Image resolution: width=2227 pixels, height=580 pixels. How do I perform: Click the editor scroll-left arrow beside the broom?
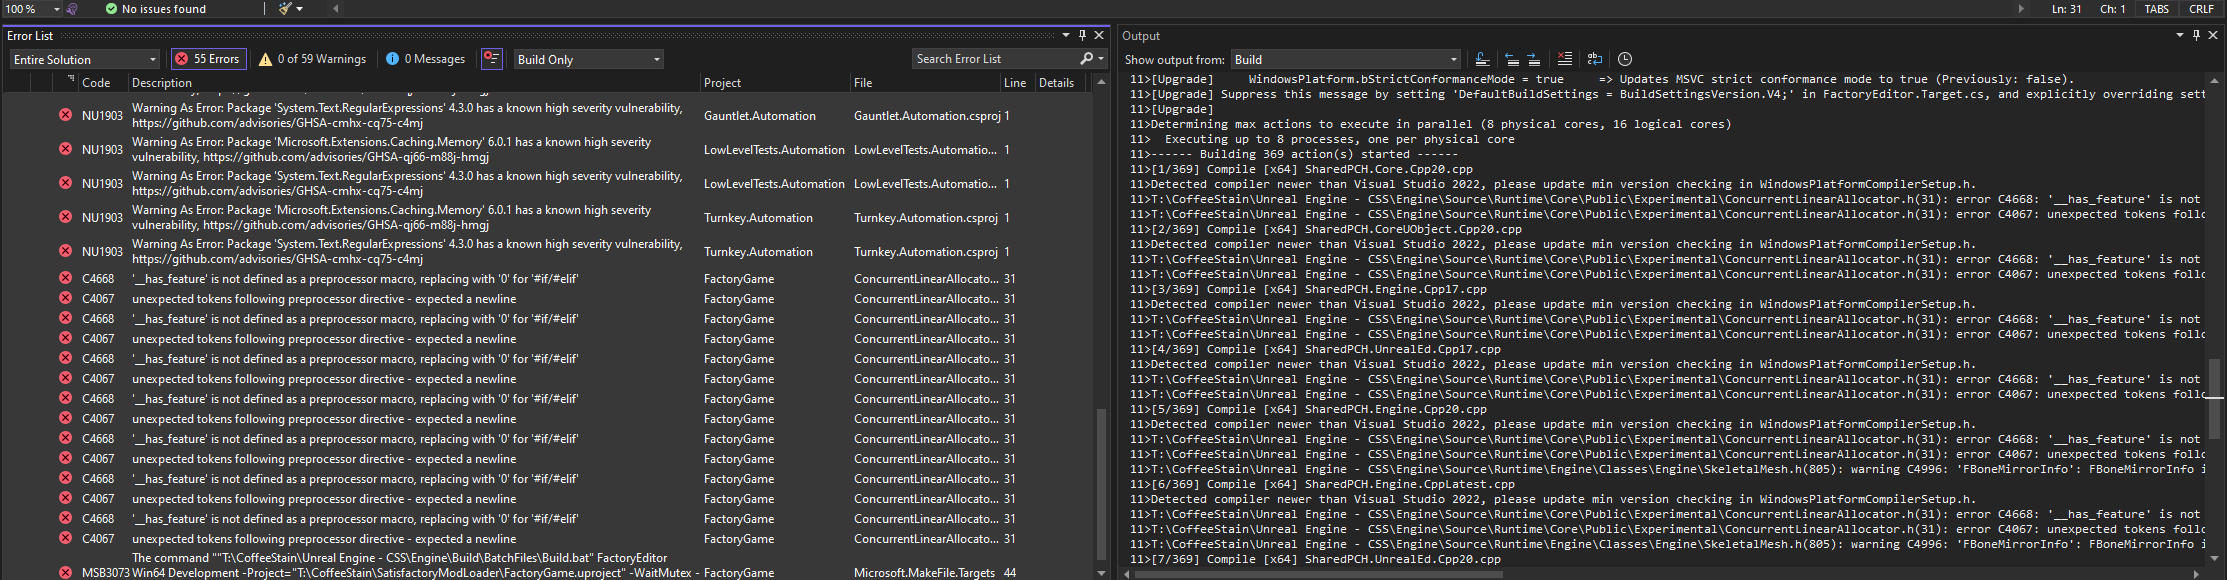point(336,9)
